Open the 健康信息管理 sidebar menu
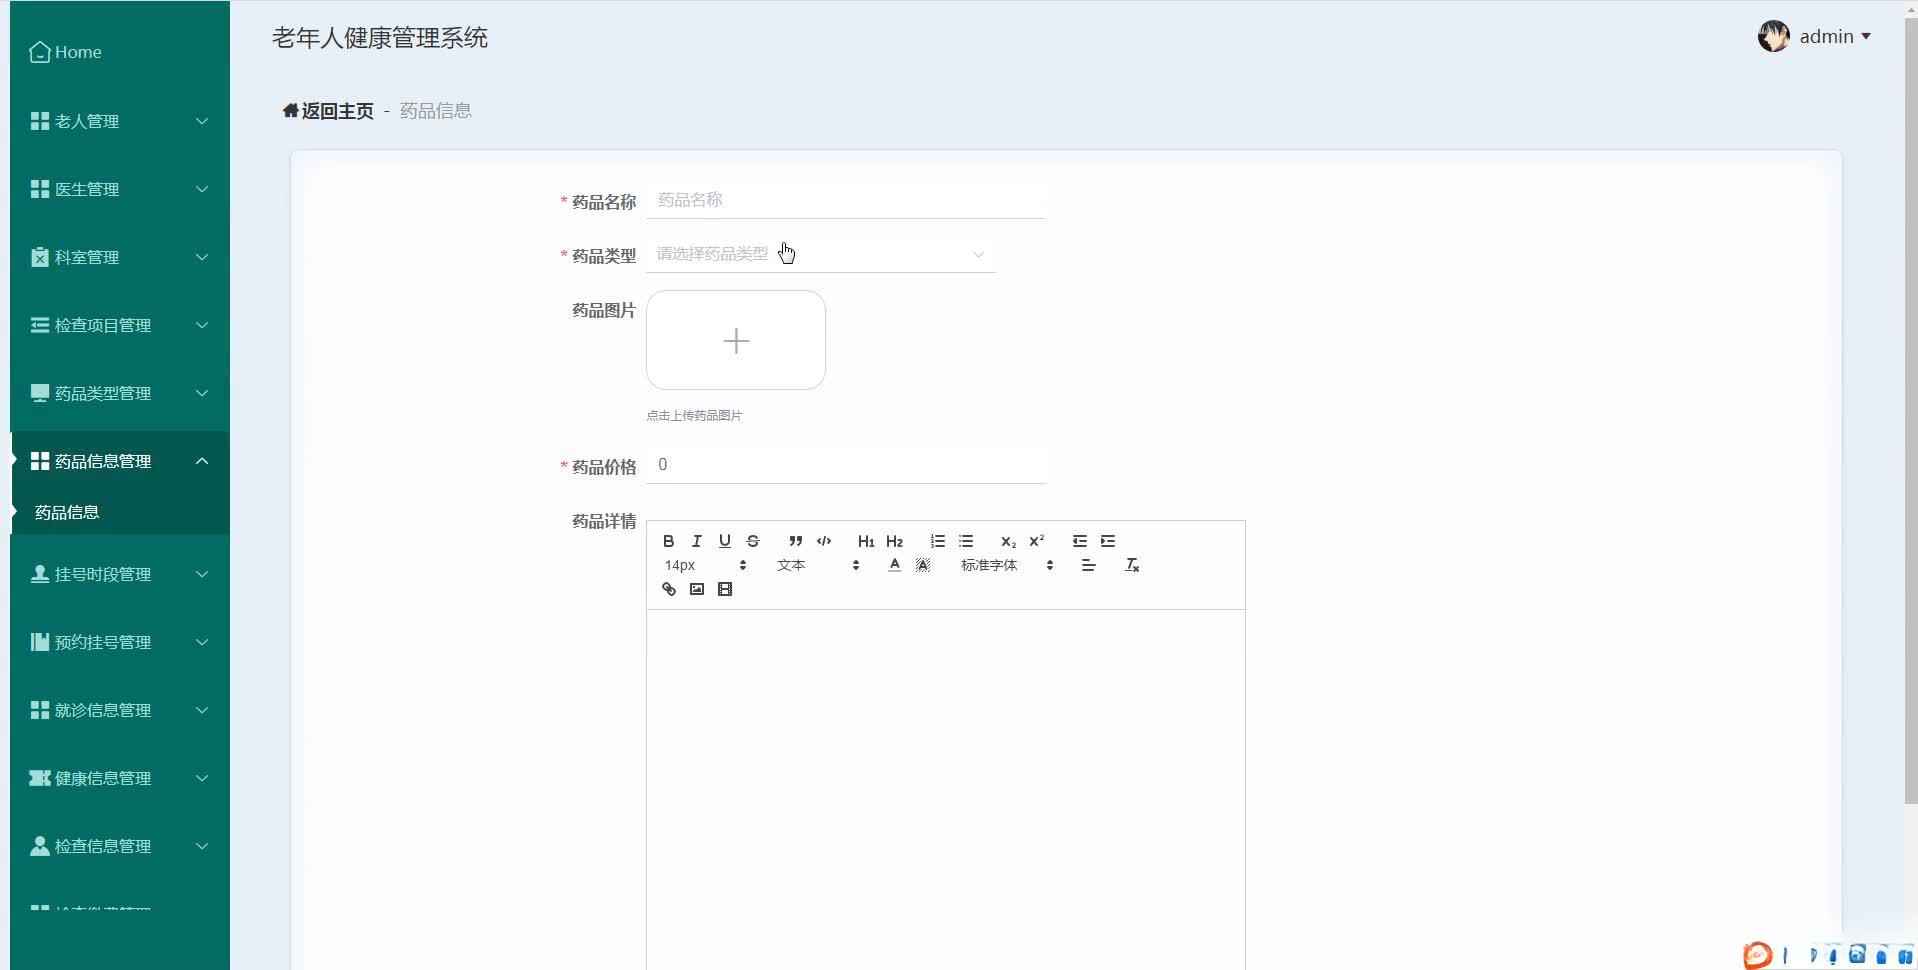1918x970 pixels. coord(120,778)
